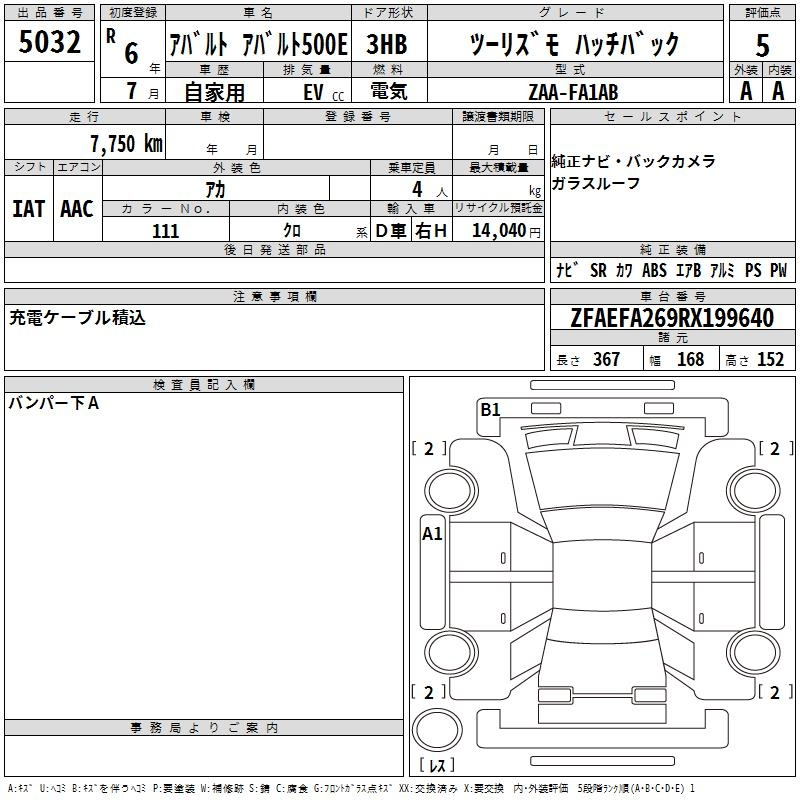
Task: Click recycle deposit 14,040円
Action: [x=506, y=231]
